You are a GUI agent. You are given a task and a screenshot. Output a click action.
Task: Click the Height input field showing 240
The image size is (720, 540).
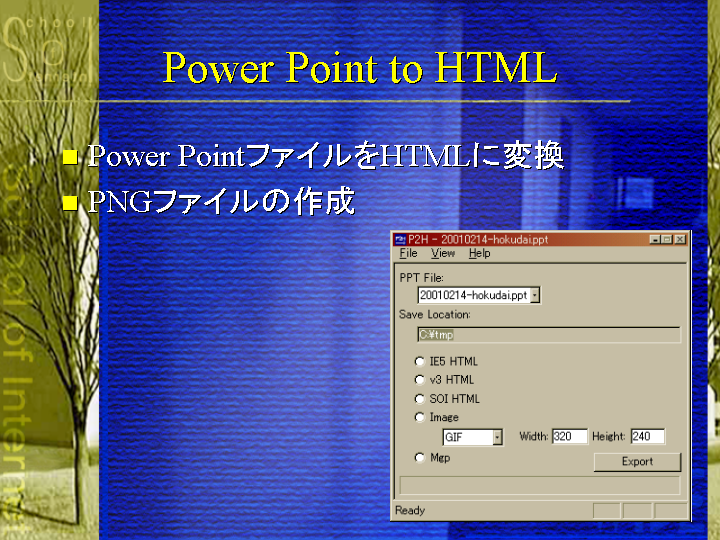point(648,436)
